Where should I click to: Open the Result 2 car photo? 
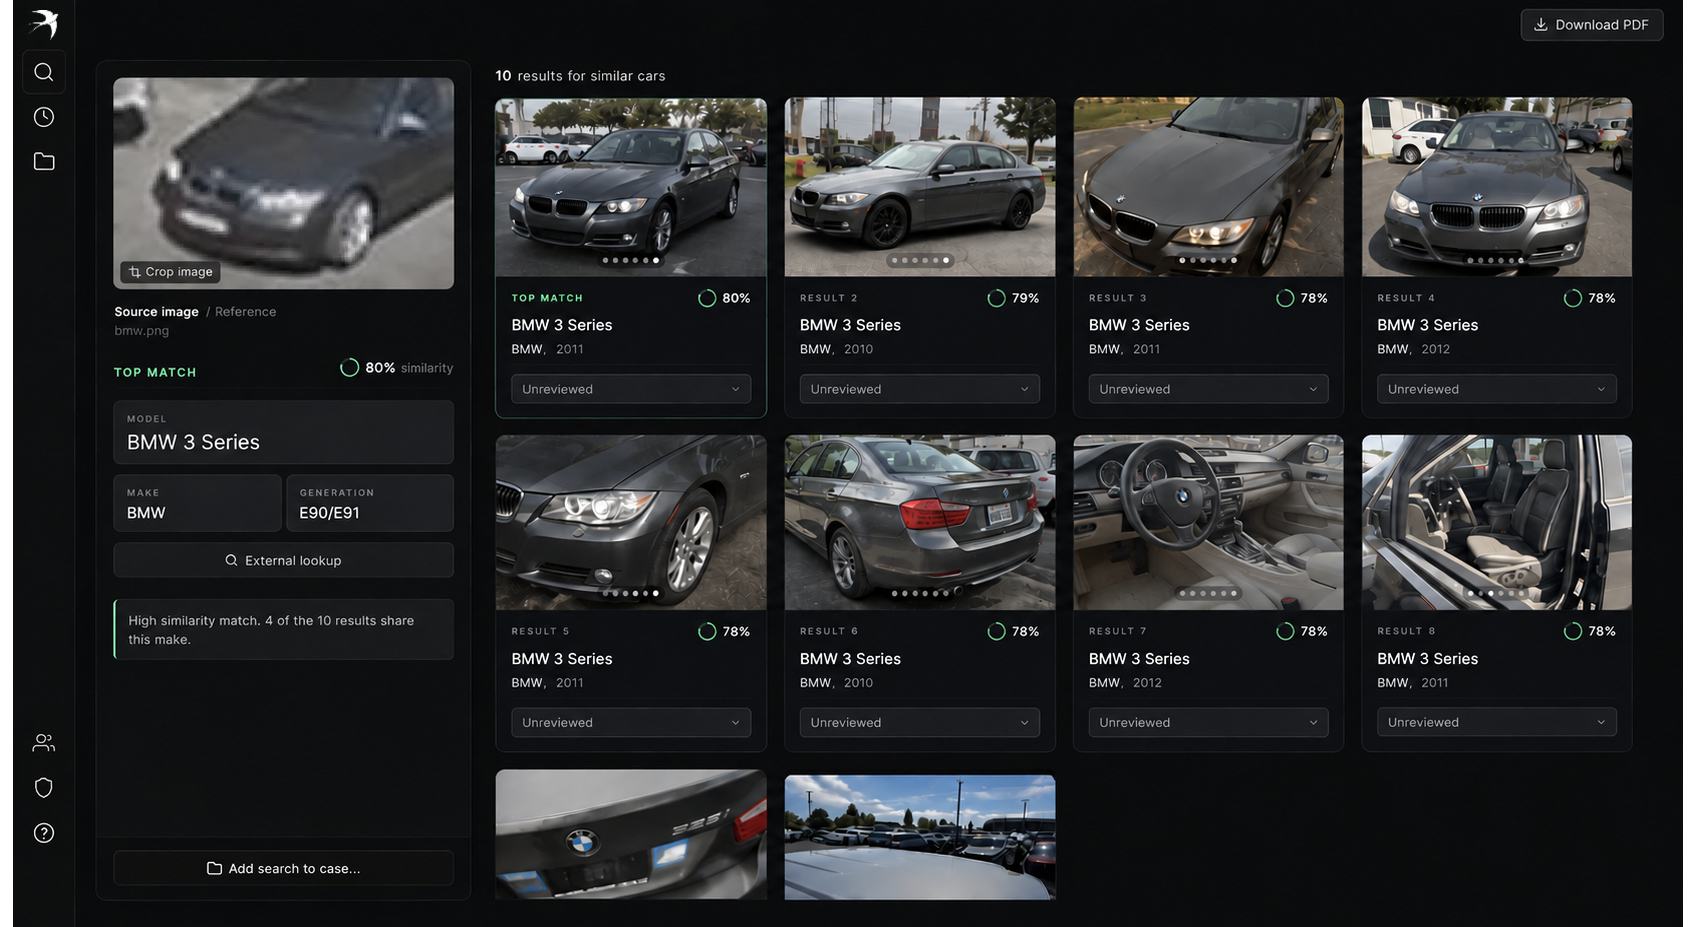point(920,187)
